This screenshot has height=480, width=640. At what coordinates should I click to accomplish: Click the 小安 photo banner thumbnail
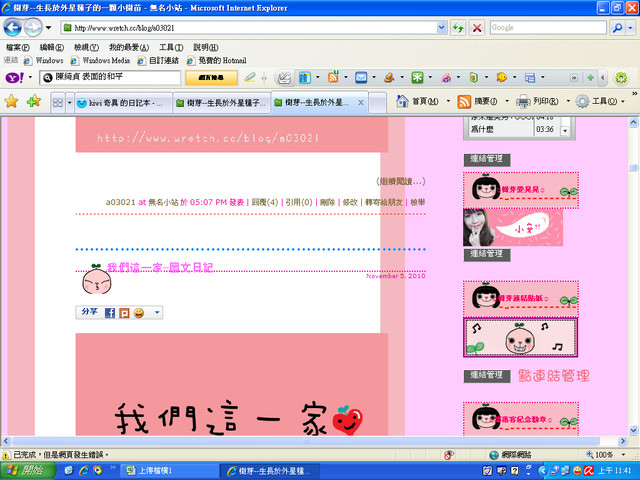513,227
